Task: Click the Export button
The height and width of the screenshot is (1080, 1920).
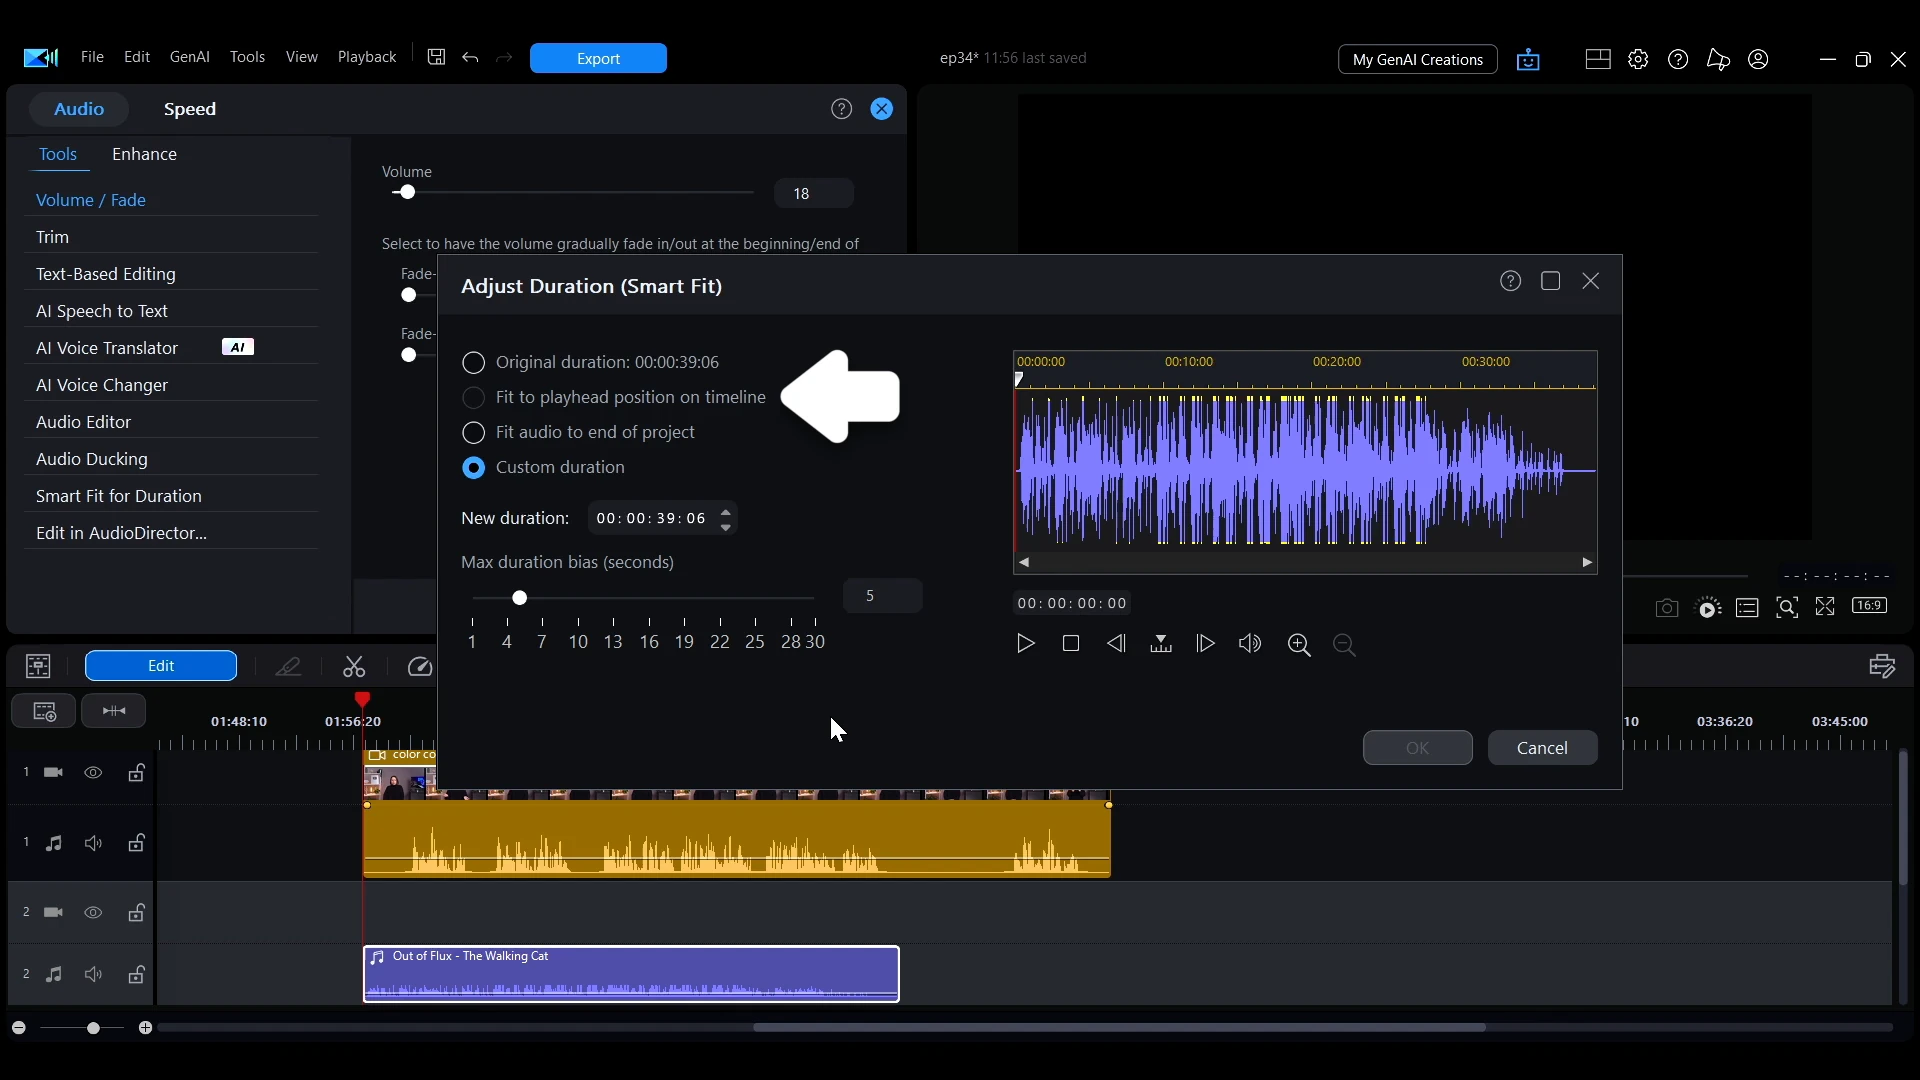Action: (x=599, y=59)
